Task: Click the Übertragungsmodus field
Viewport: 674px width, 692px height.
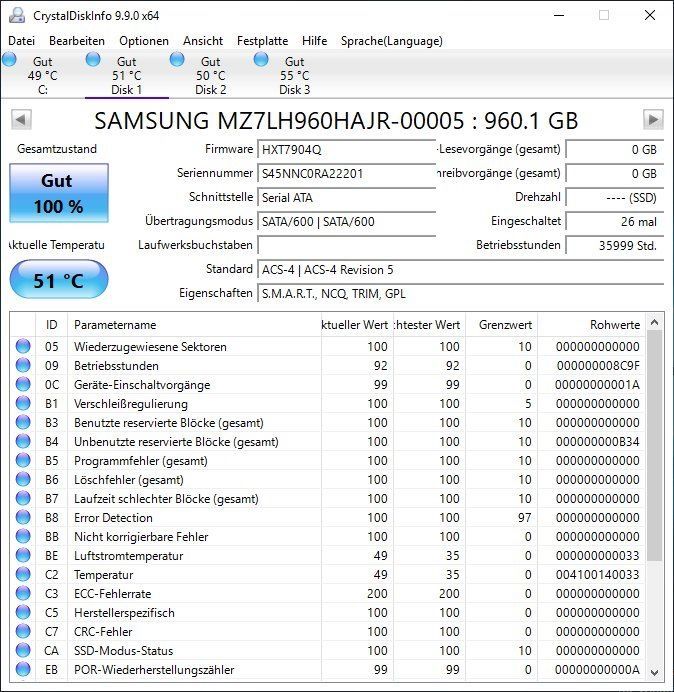Action: (x=346, y=221)
